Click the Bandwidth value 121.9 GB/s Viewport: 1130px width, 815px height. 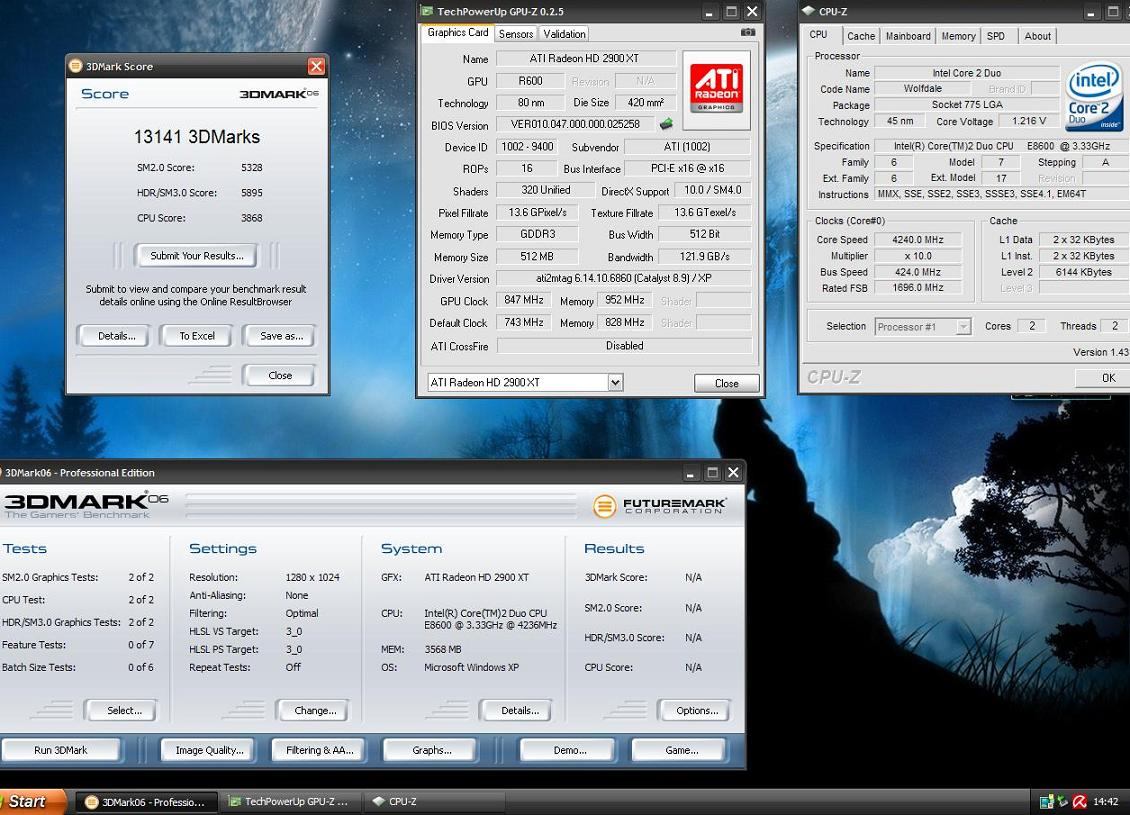(x=704, y=257)
